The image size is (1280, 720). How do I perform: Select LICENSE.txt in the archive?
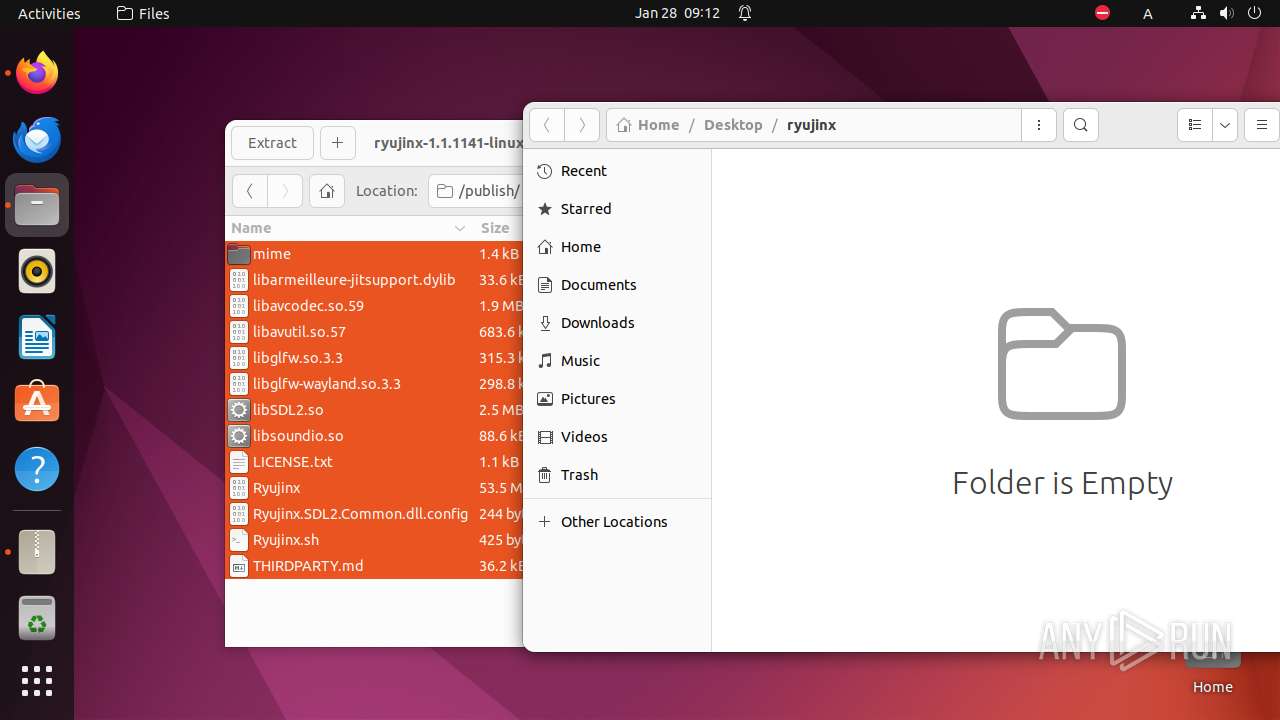pos(375,462)
